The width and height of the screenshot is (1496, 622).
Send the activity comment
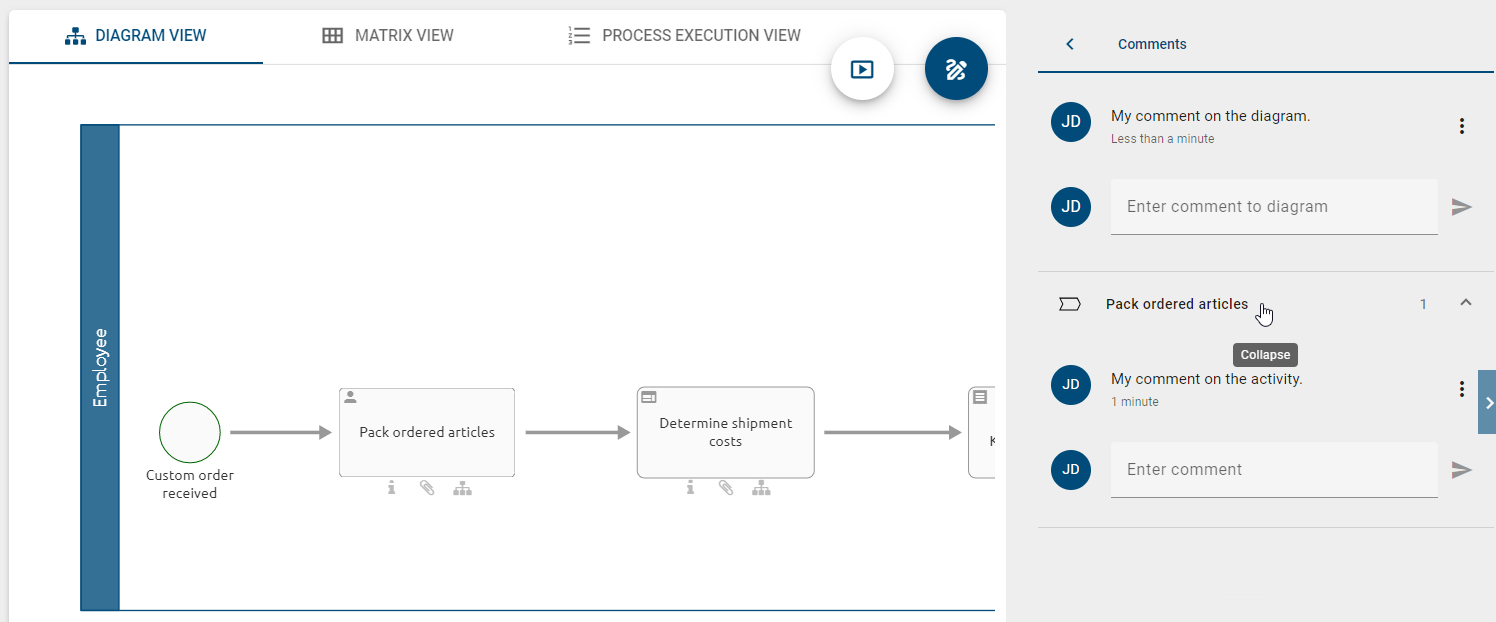1462,470
